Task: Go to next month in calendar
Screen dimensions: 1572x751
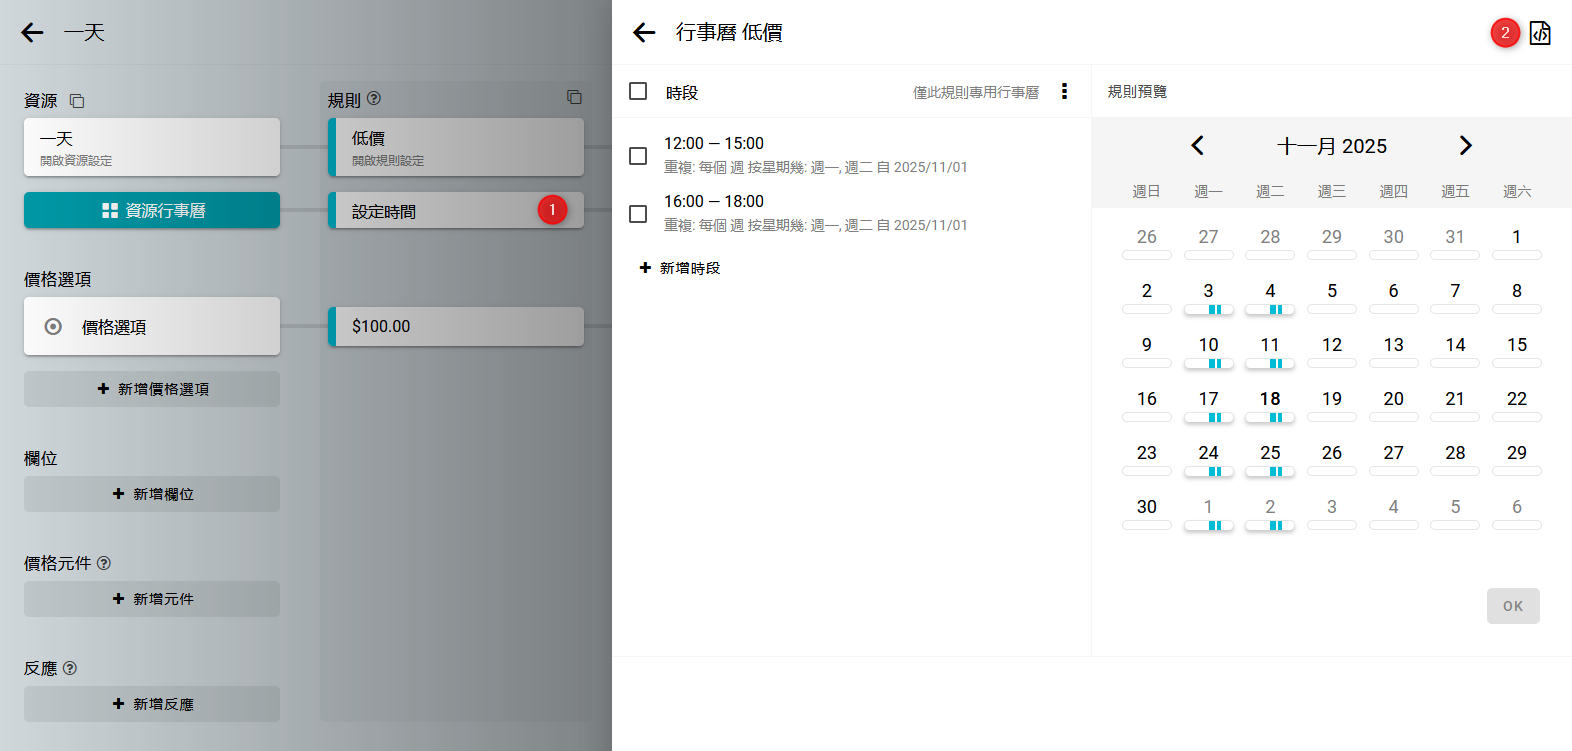Action: coord(1465,146)
